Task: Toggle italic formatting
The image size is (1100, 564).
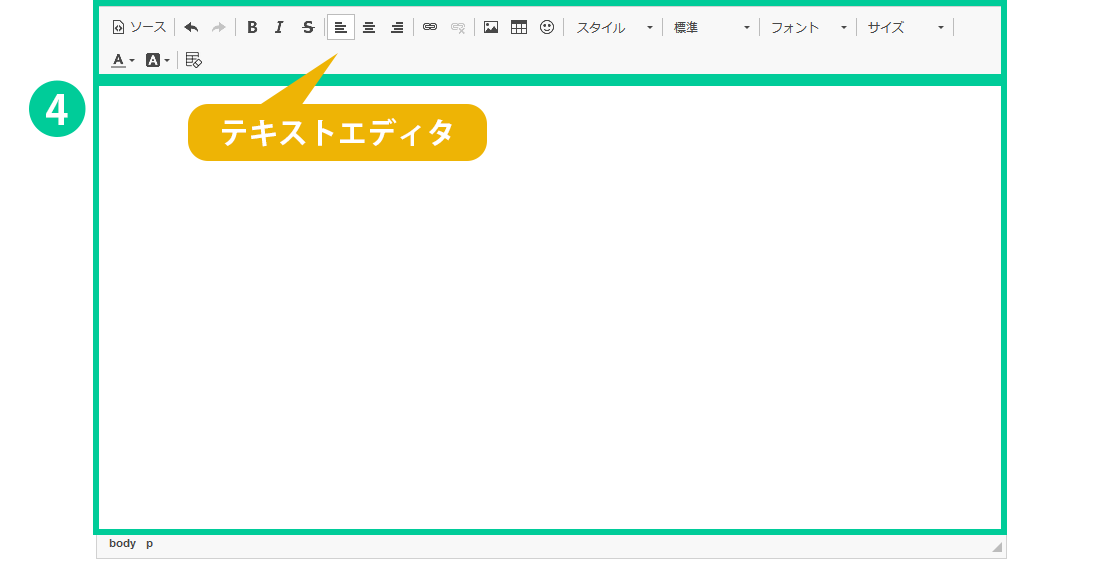Action: (x=280, y=27)
